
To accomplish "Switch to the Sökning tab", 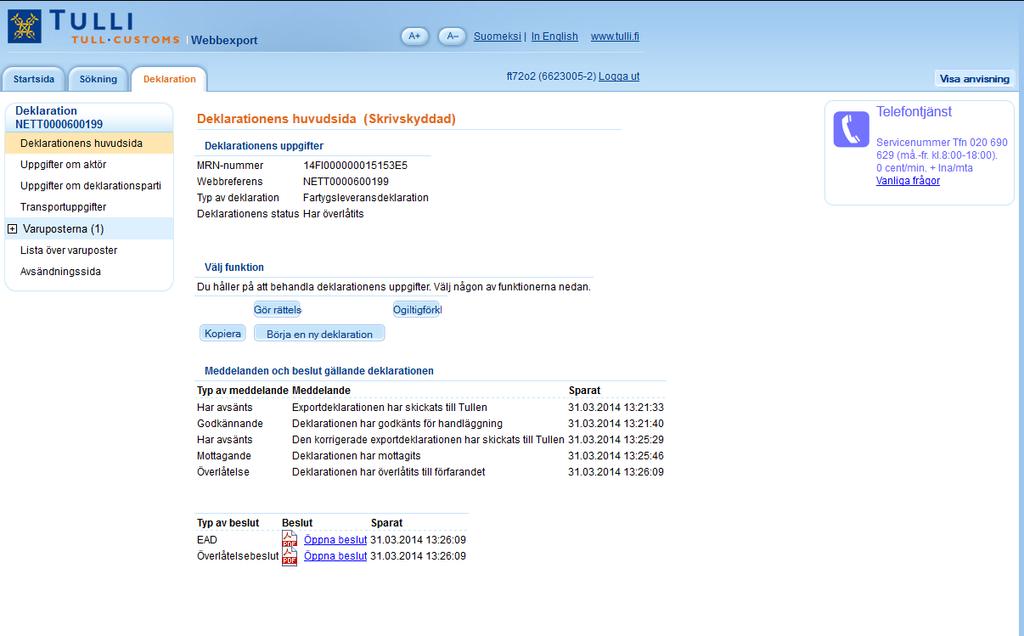I will click(x=98, y=79).
